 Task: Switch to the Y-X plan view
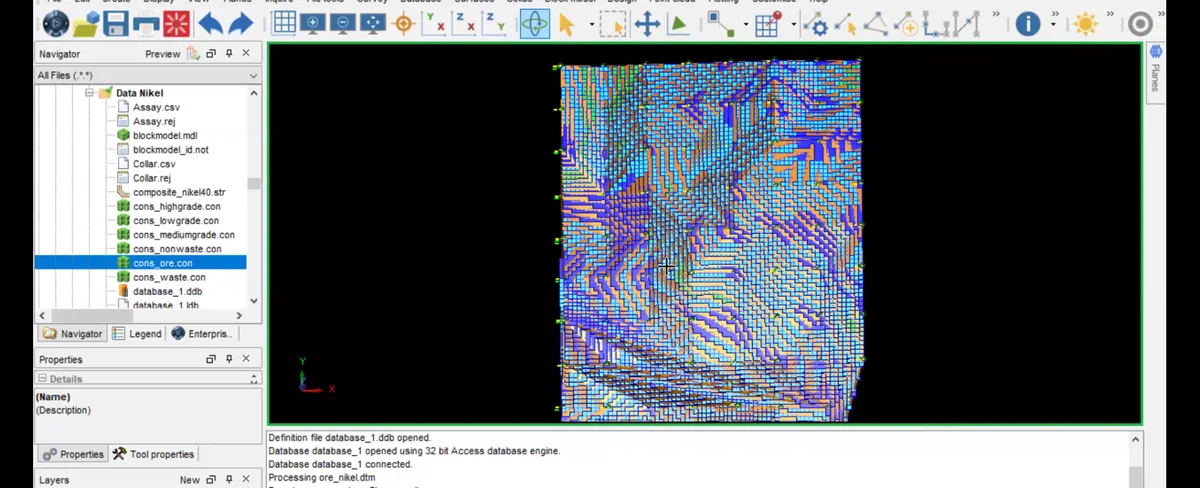434,23
